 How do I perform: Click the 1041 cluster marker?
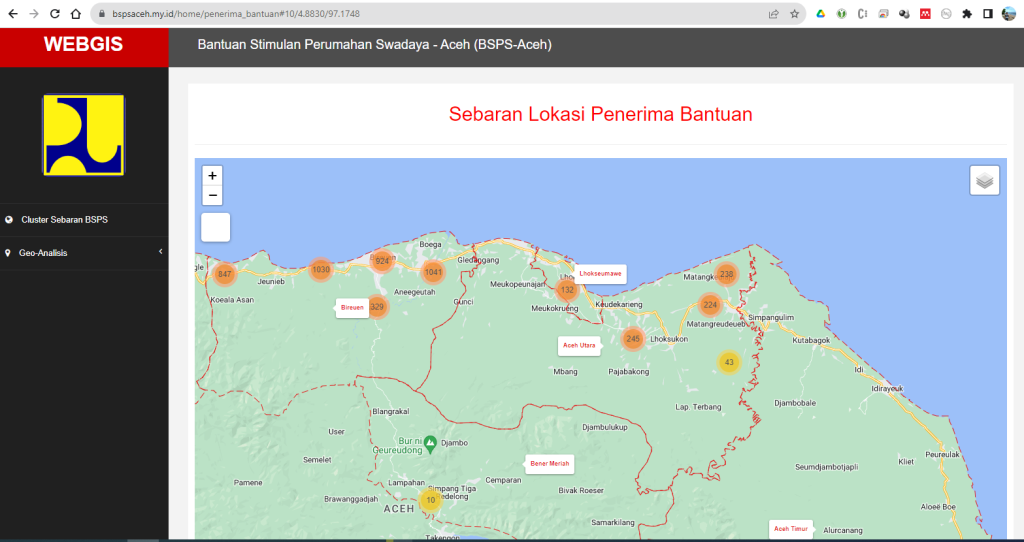point(433,272)
